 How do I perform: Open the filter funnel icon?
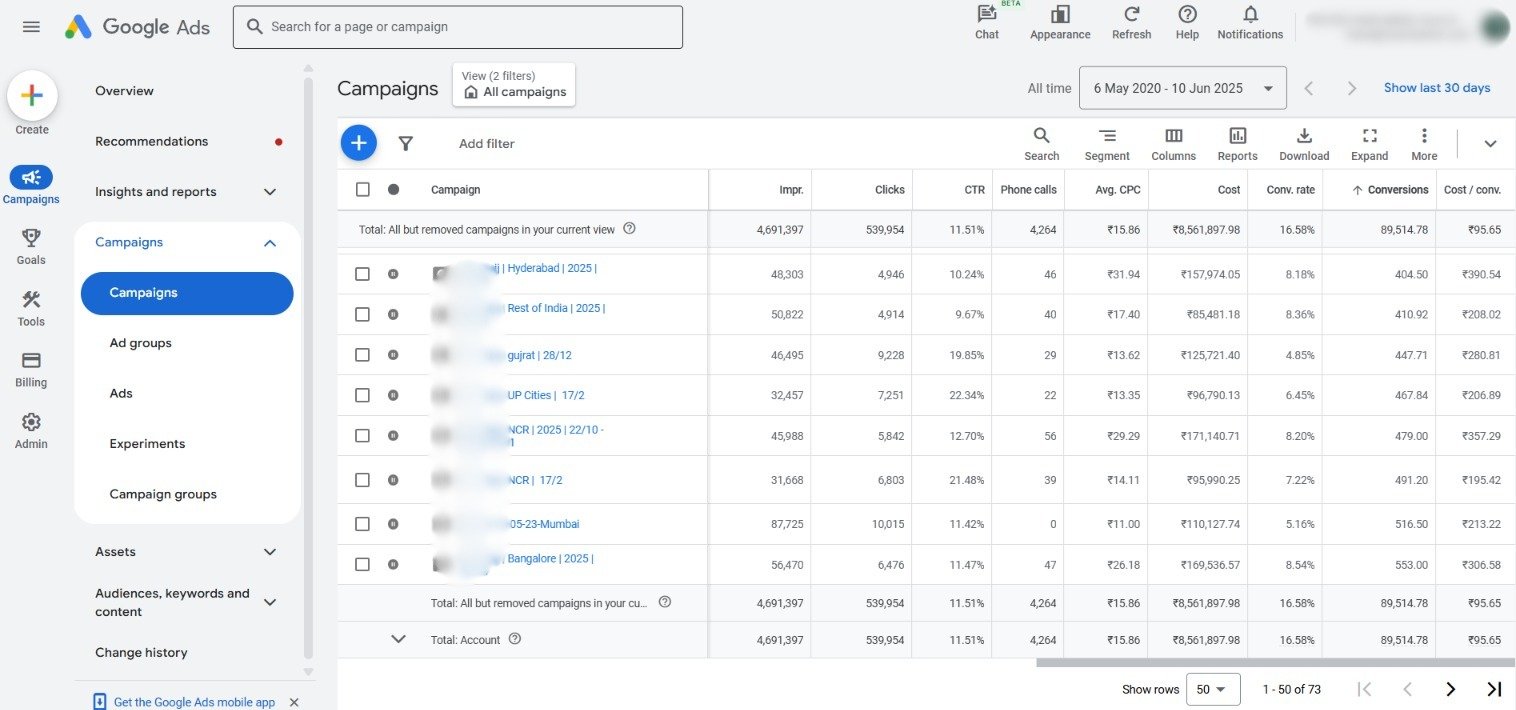[x=405, y=144]
